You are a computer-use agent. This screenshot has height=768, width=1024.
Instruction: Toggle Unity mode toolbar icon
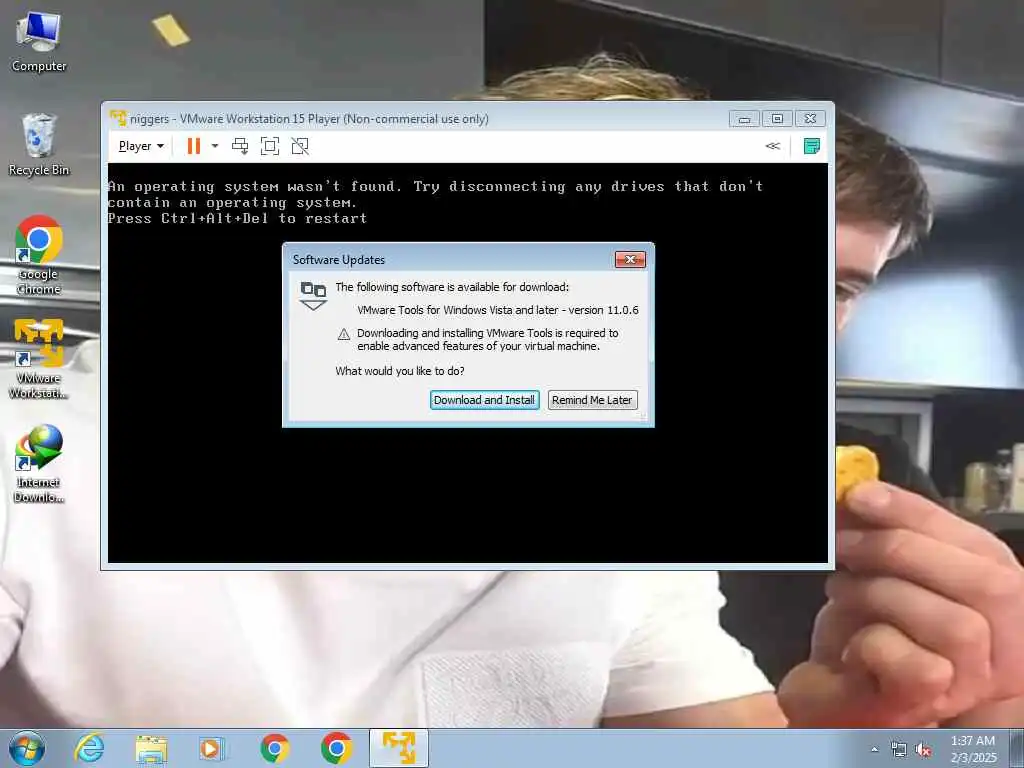coord(300,146)
